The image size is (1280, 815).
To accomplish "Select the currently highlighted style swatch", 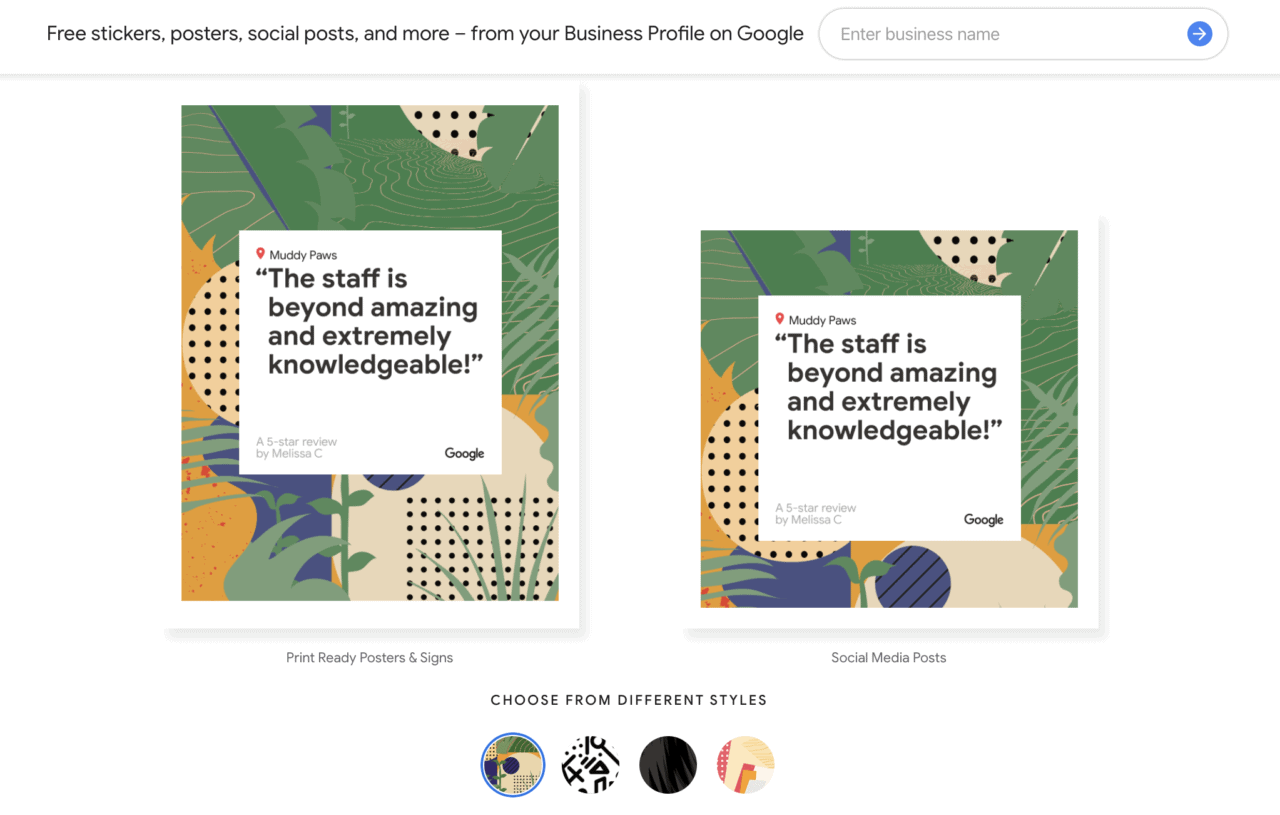I will pos(512,764).
